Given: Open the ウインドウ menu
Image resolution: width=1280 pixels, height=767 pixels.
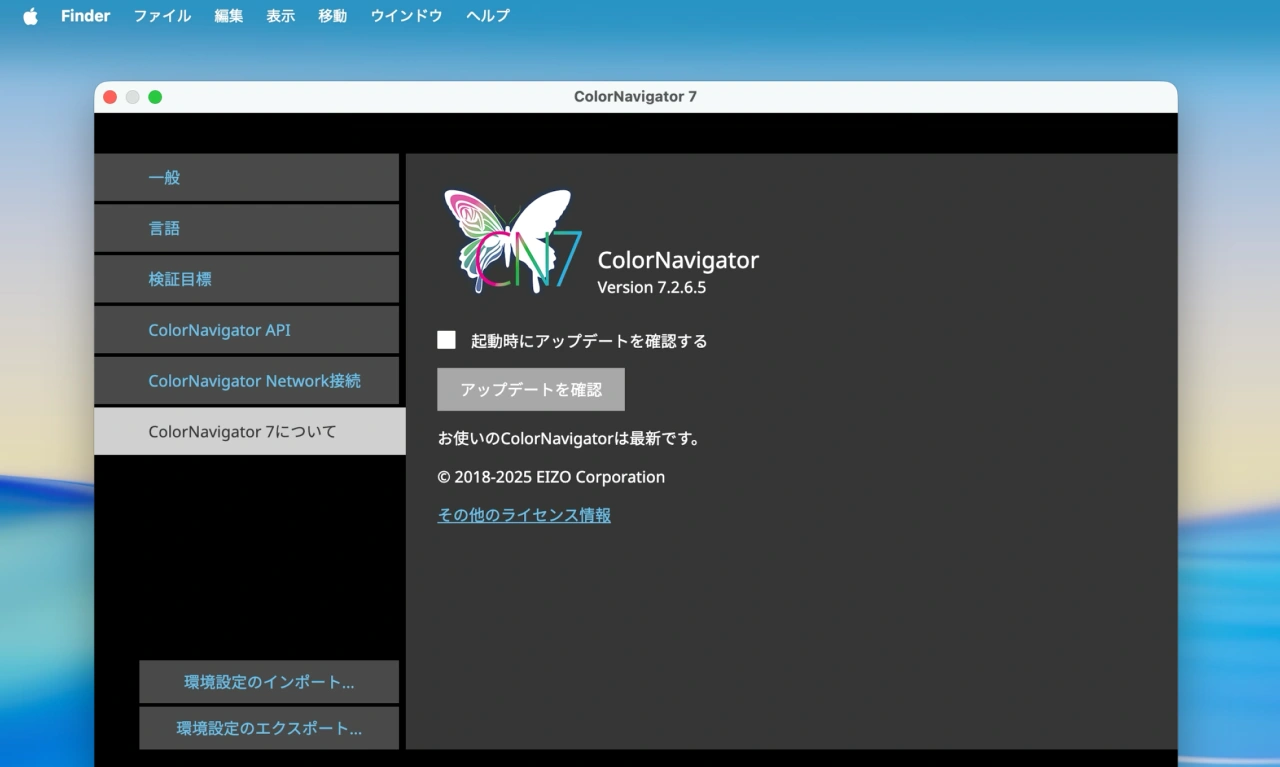Looking at the screenshot, I should (x=406, y=15).
